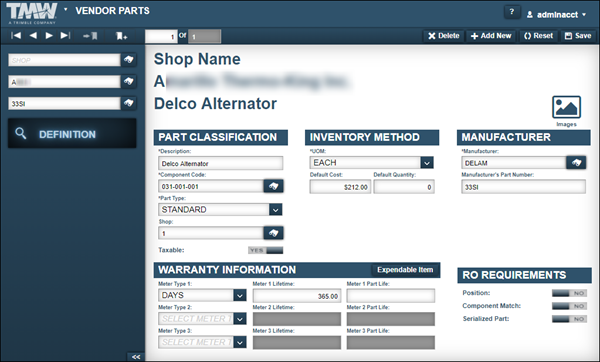Click the Default Cost field

coord(340,187)
